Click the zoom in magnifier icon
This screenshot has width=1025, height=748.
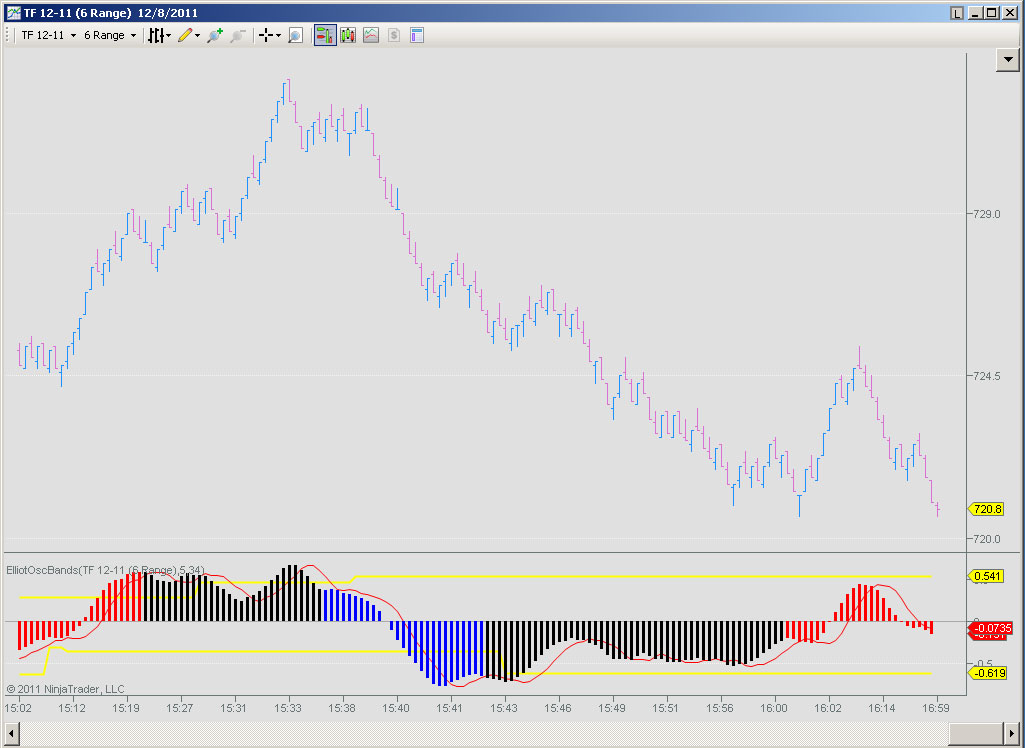tap(214, 35)
